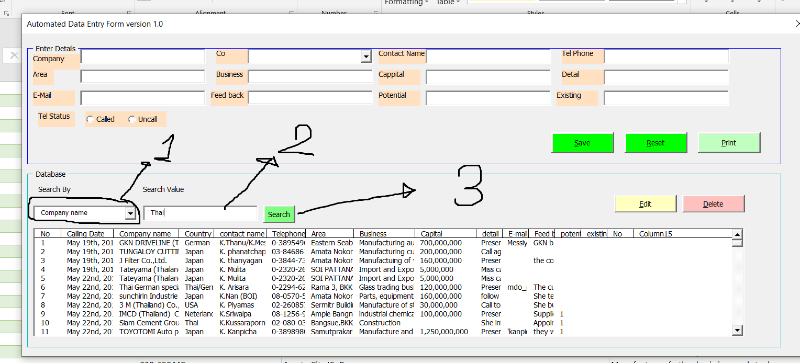Screen dimensions: 800x363
Task: Click the green Reset button
Action: click(656, 142)
